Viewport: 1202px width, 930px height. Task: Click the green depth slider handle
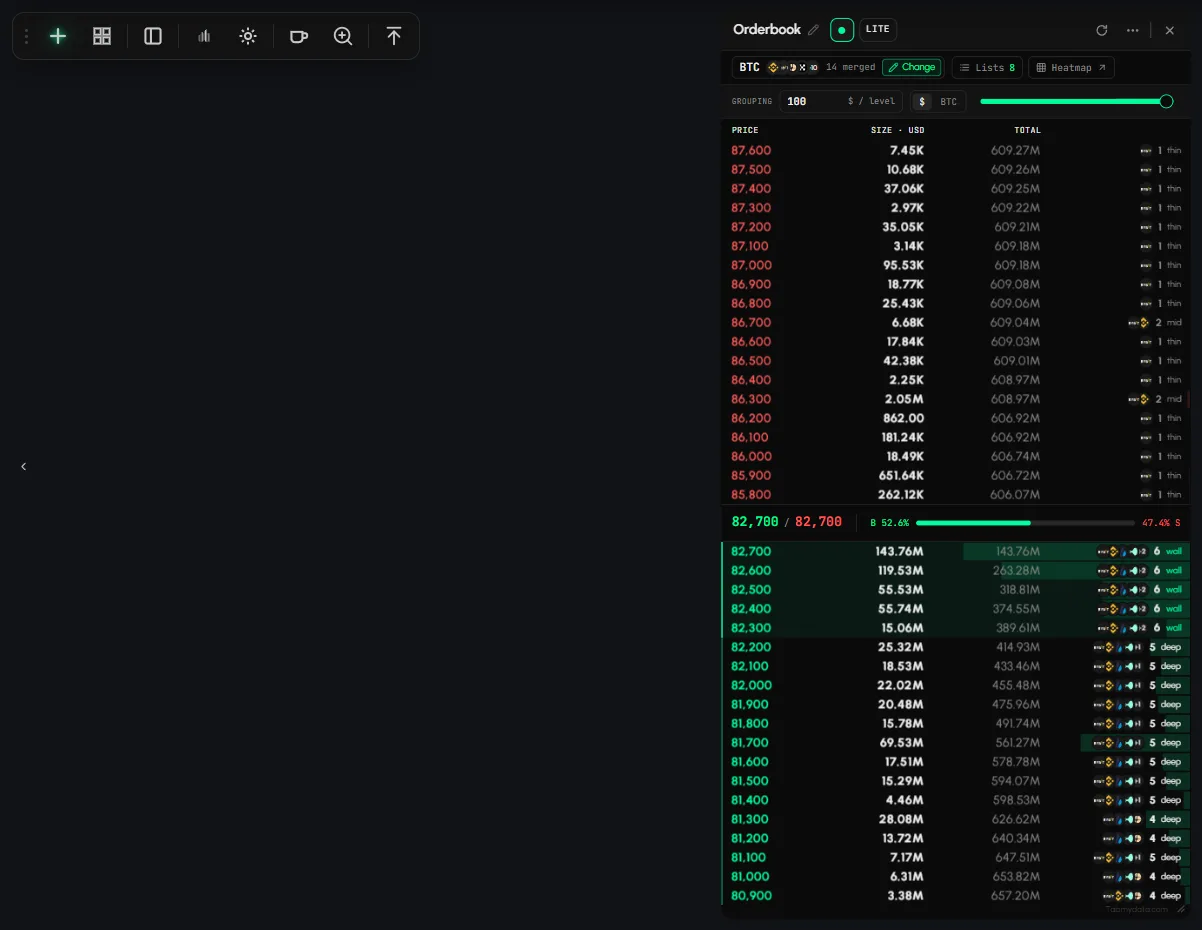tap(1166, 101)
